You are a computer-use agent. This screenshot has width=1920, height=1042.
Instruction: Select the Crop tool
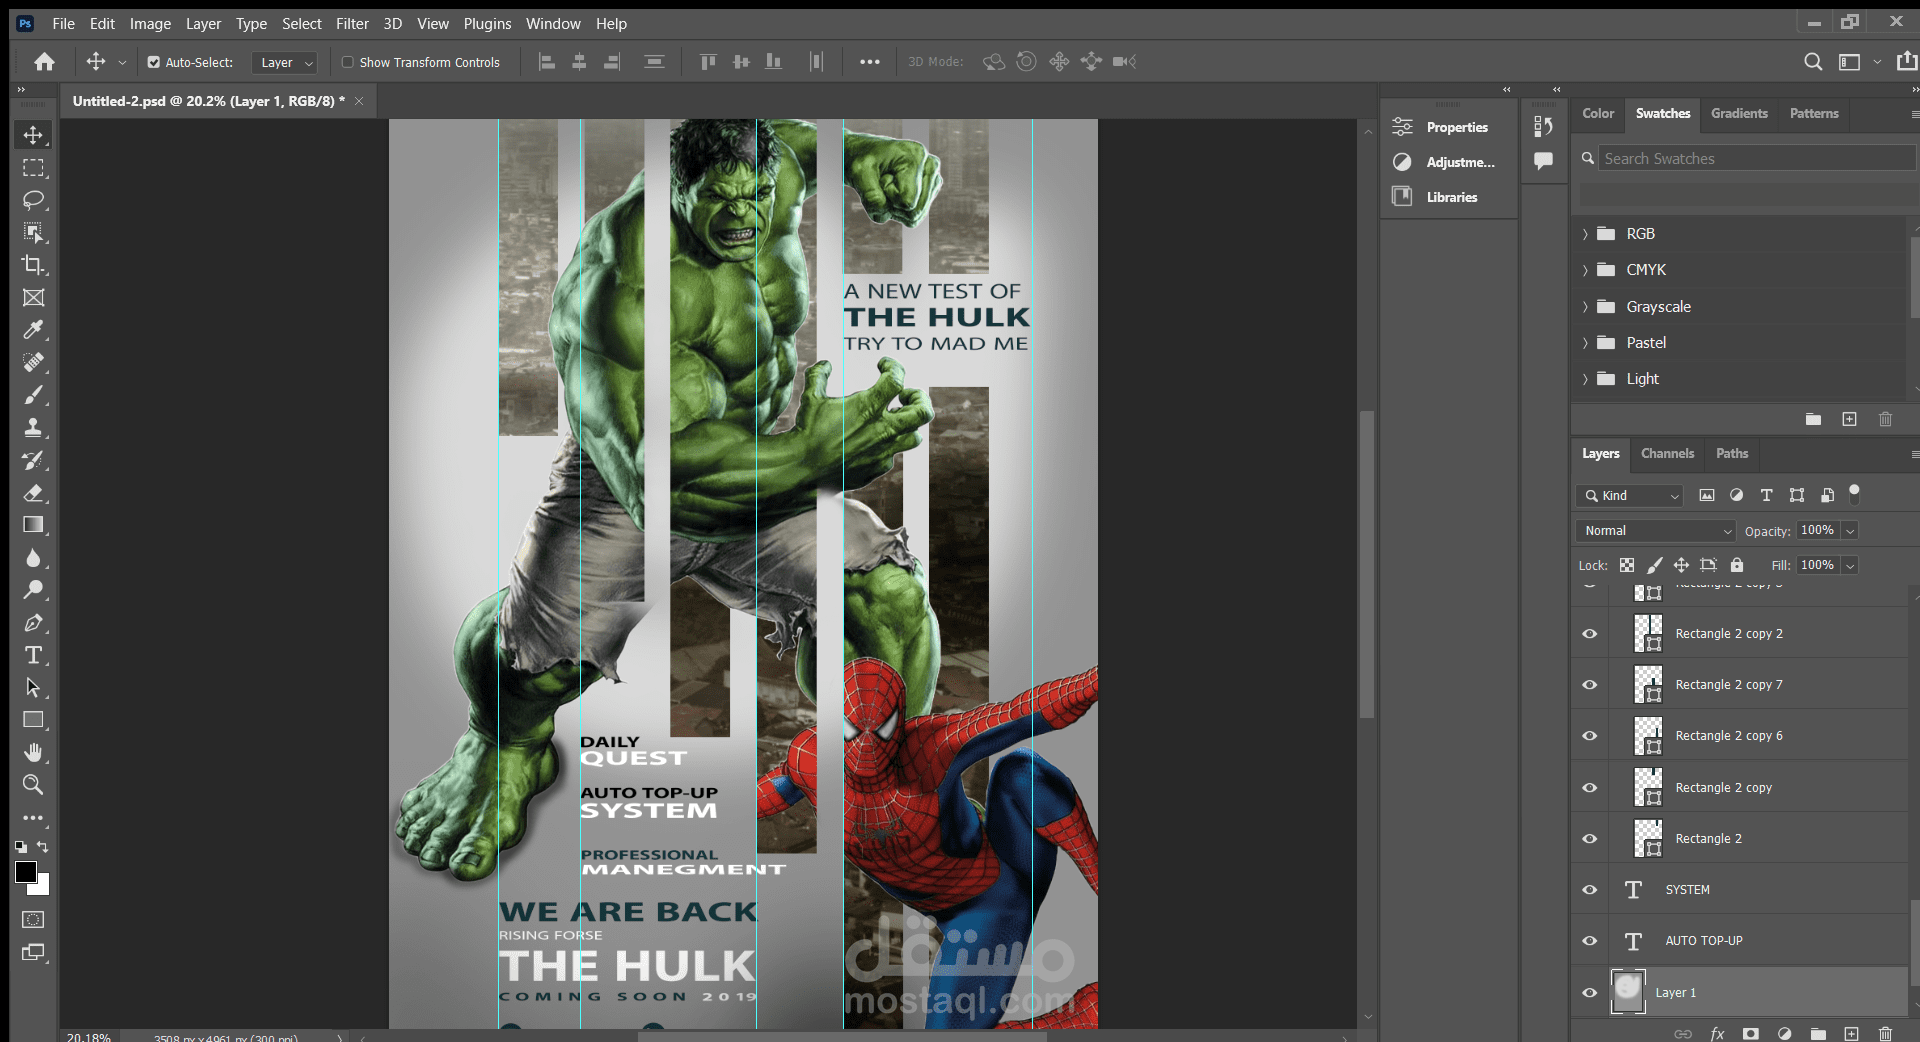[x=33, y=265]
